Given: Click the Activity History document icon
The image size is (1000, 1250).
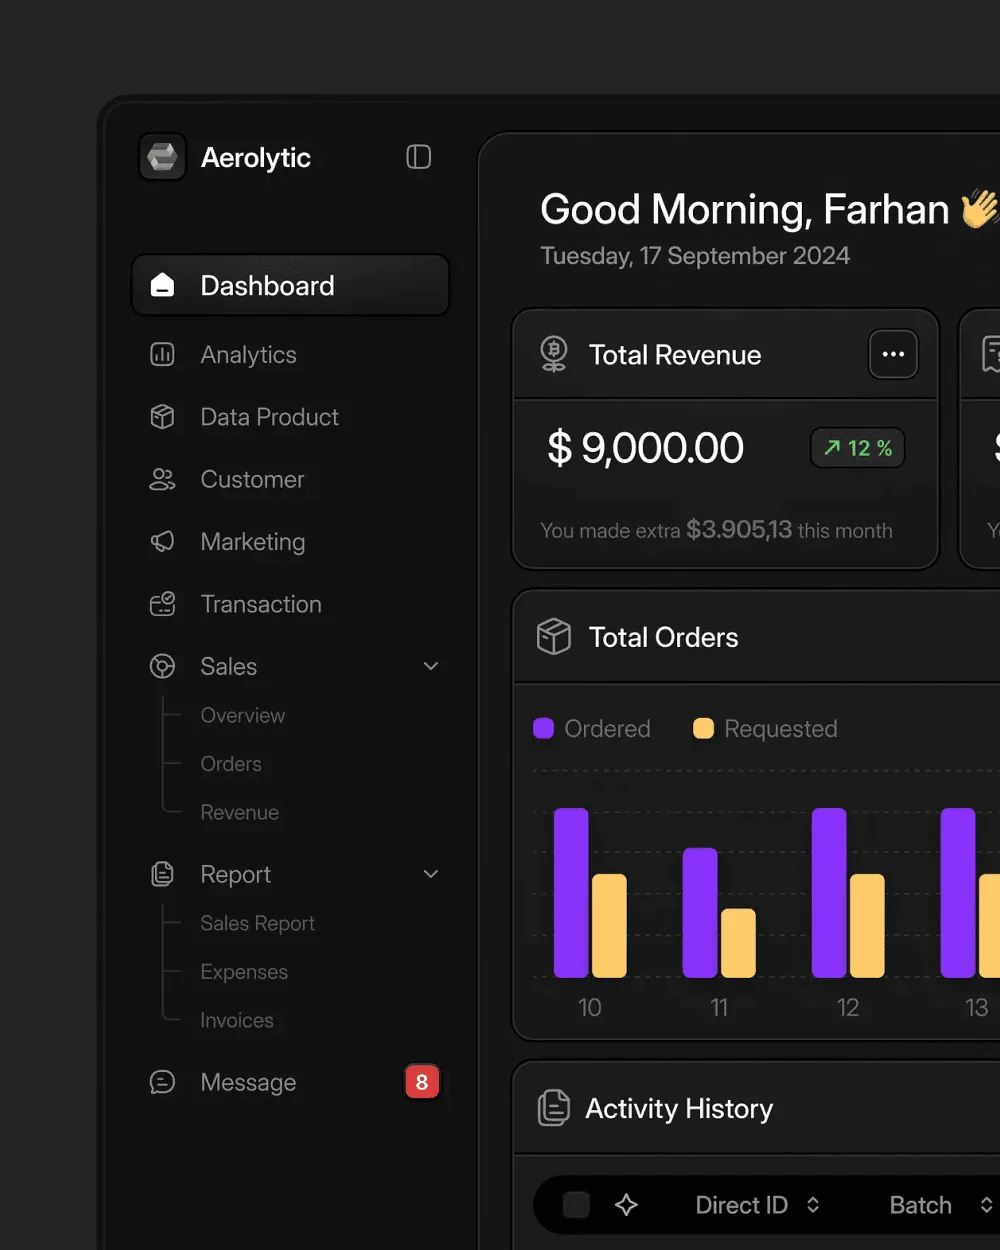Looking at the screenshot, I should (x=554, y=1108).
